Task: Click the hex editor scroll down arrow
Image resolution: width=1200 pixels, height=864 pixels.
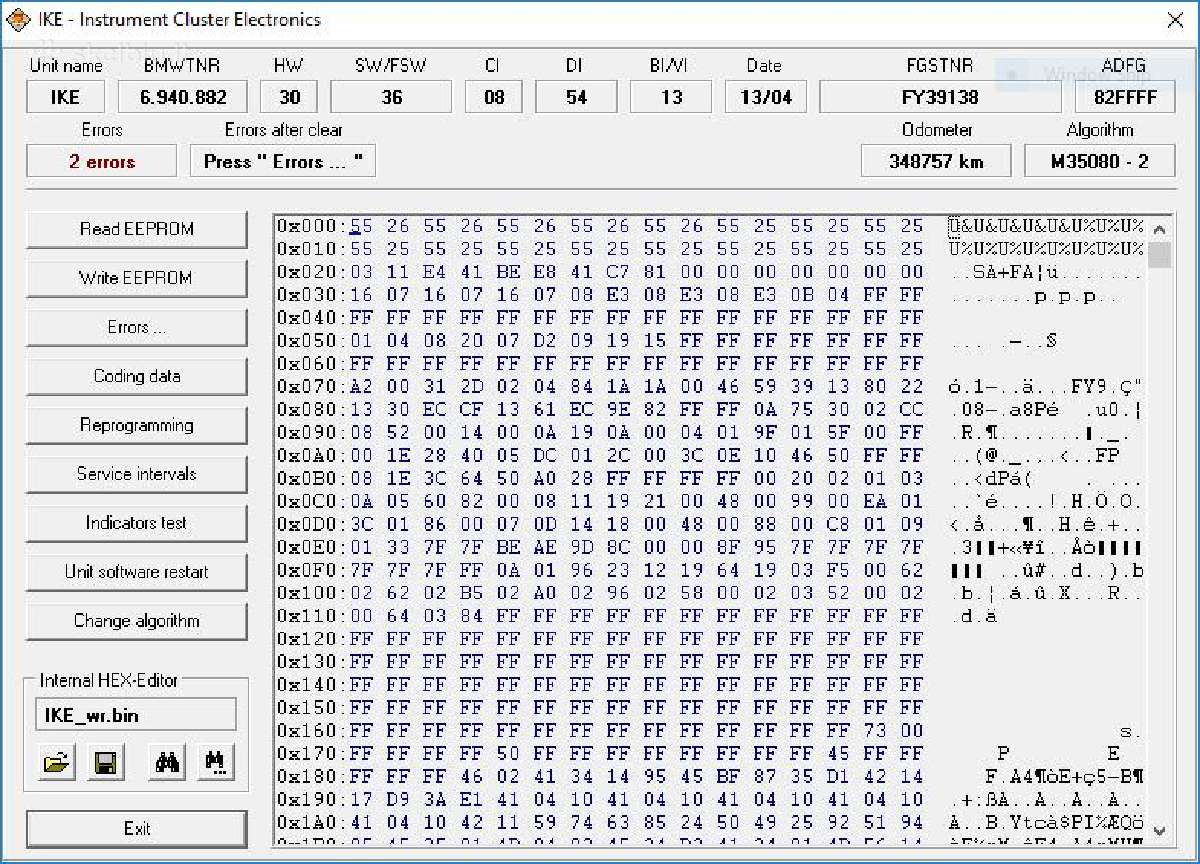Action: point(1159,831)
